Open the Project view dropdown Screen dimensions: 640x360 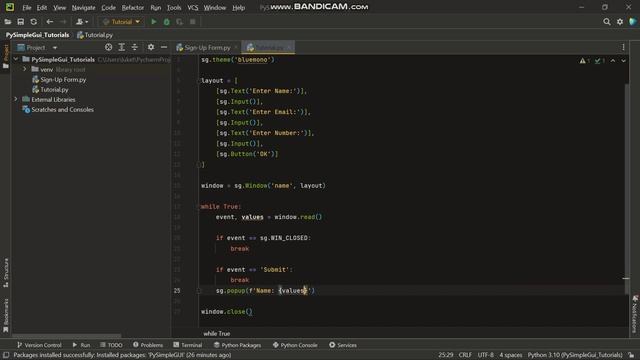click(x=38, y=48)
